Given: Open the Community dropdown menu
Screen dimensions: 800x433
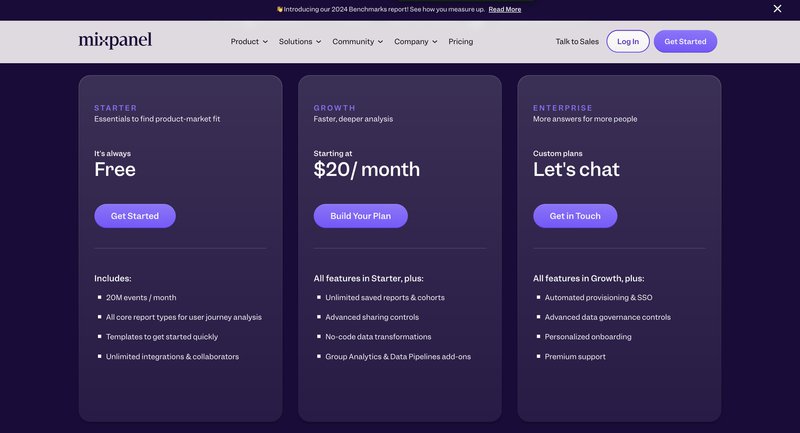Looking at the screenshot, I should point(358,42).
